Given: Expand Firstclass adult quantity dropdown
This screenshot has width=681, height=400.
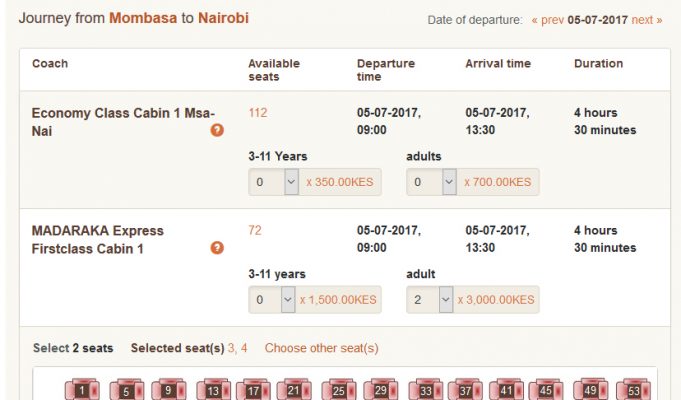Looking at the screenshot, I should pyautogui.click(x=430, y=300).
